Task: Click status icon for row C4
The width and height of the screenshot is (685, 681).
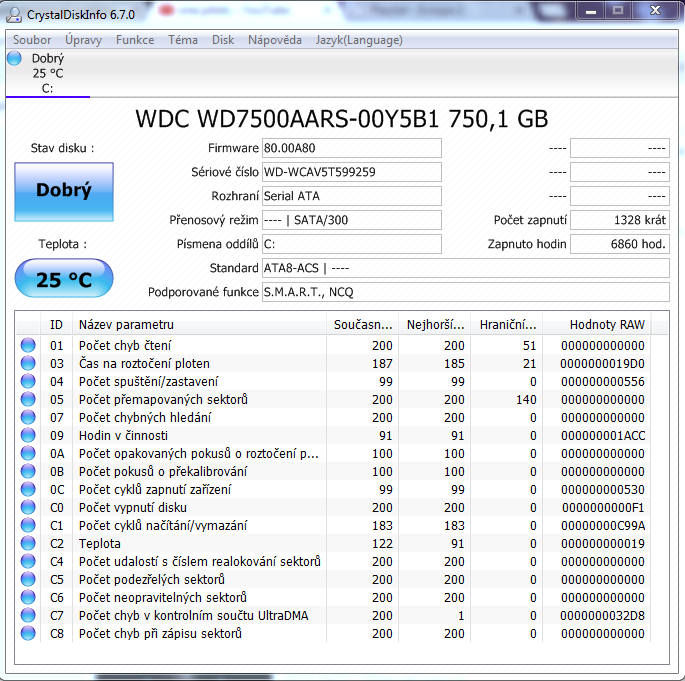Action: 28,561
